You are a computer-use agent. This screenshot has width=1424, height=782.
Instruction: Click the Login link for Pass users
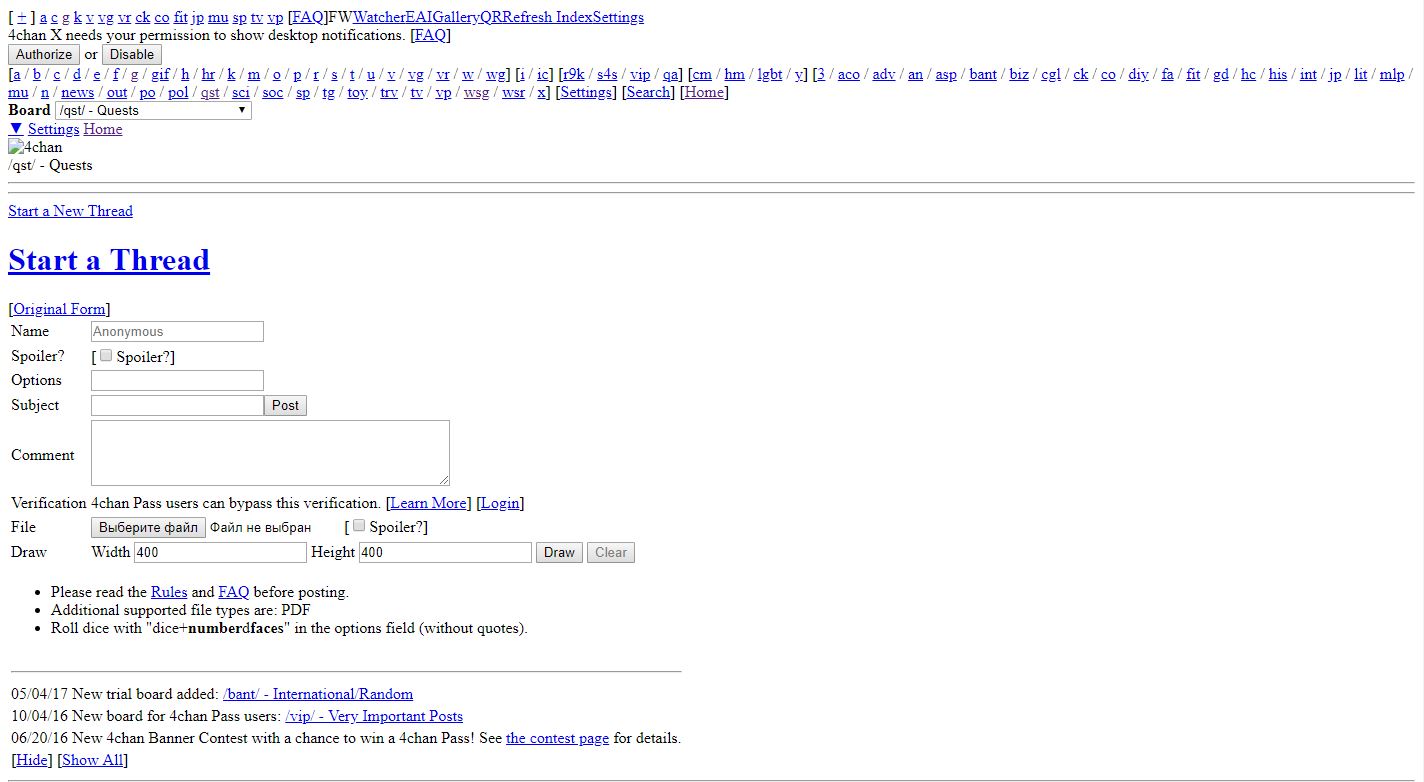(500, 503)
